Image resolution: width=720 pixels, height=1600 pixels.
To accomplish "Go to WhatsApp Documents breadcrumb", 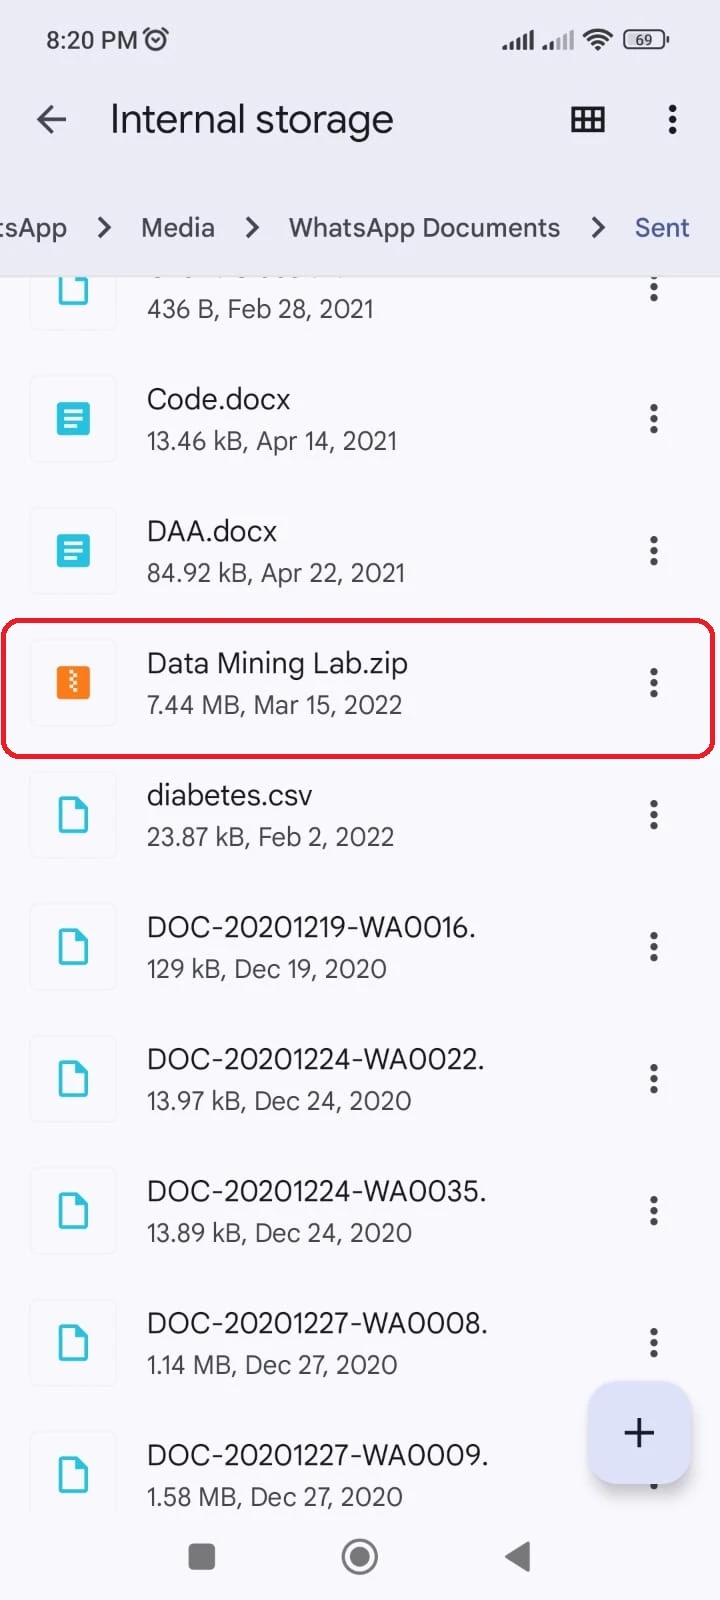I will click(x=424, y=228).
